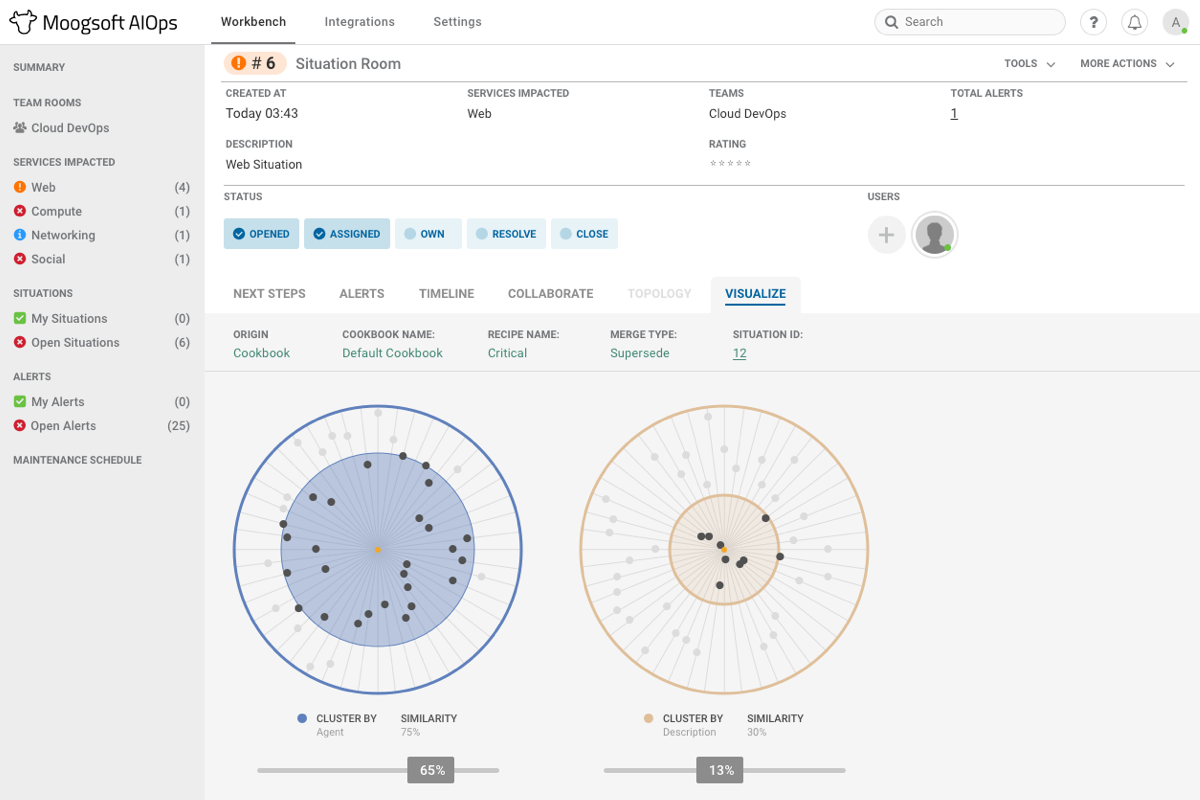The height and width of the screenshot is (800, 1200).
Task: Open the Integrations tab
Action: pyautogui.click(x=359, y=22)
